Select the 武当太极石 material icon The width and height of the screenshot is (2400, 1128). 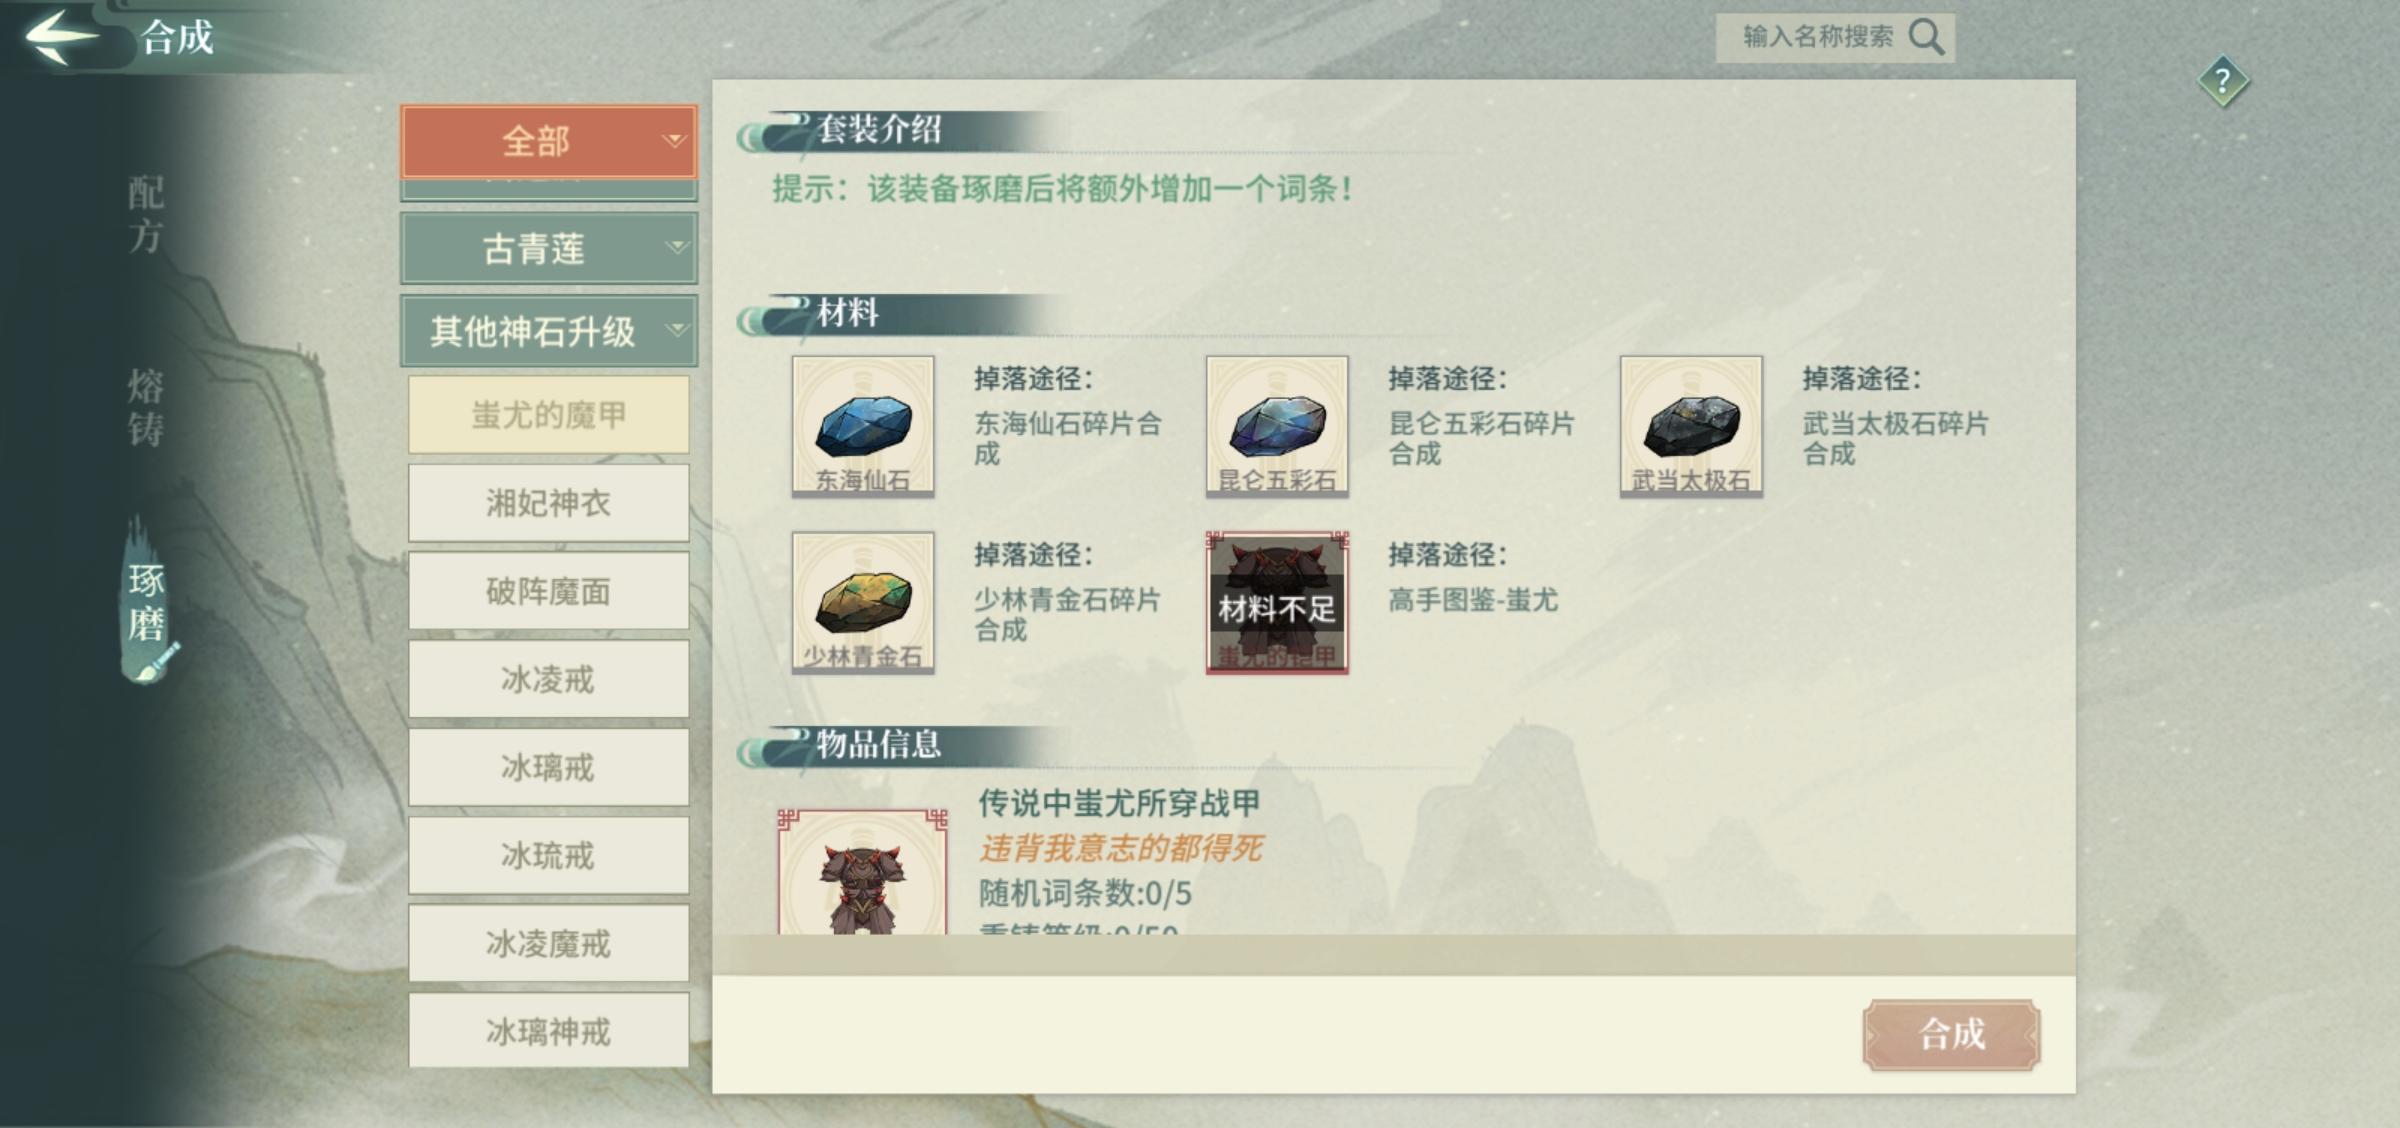pos(1691,425)
